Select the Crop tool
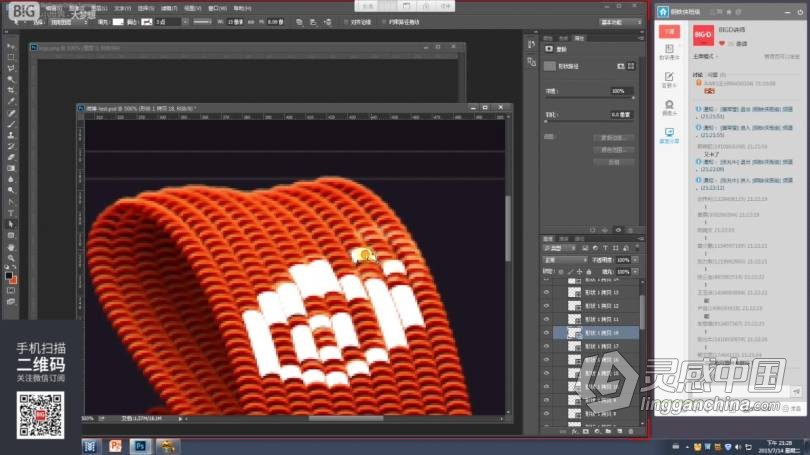Screen dimensions: 810x455 point(11,90)
